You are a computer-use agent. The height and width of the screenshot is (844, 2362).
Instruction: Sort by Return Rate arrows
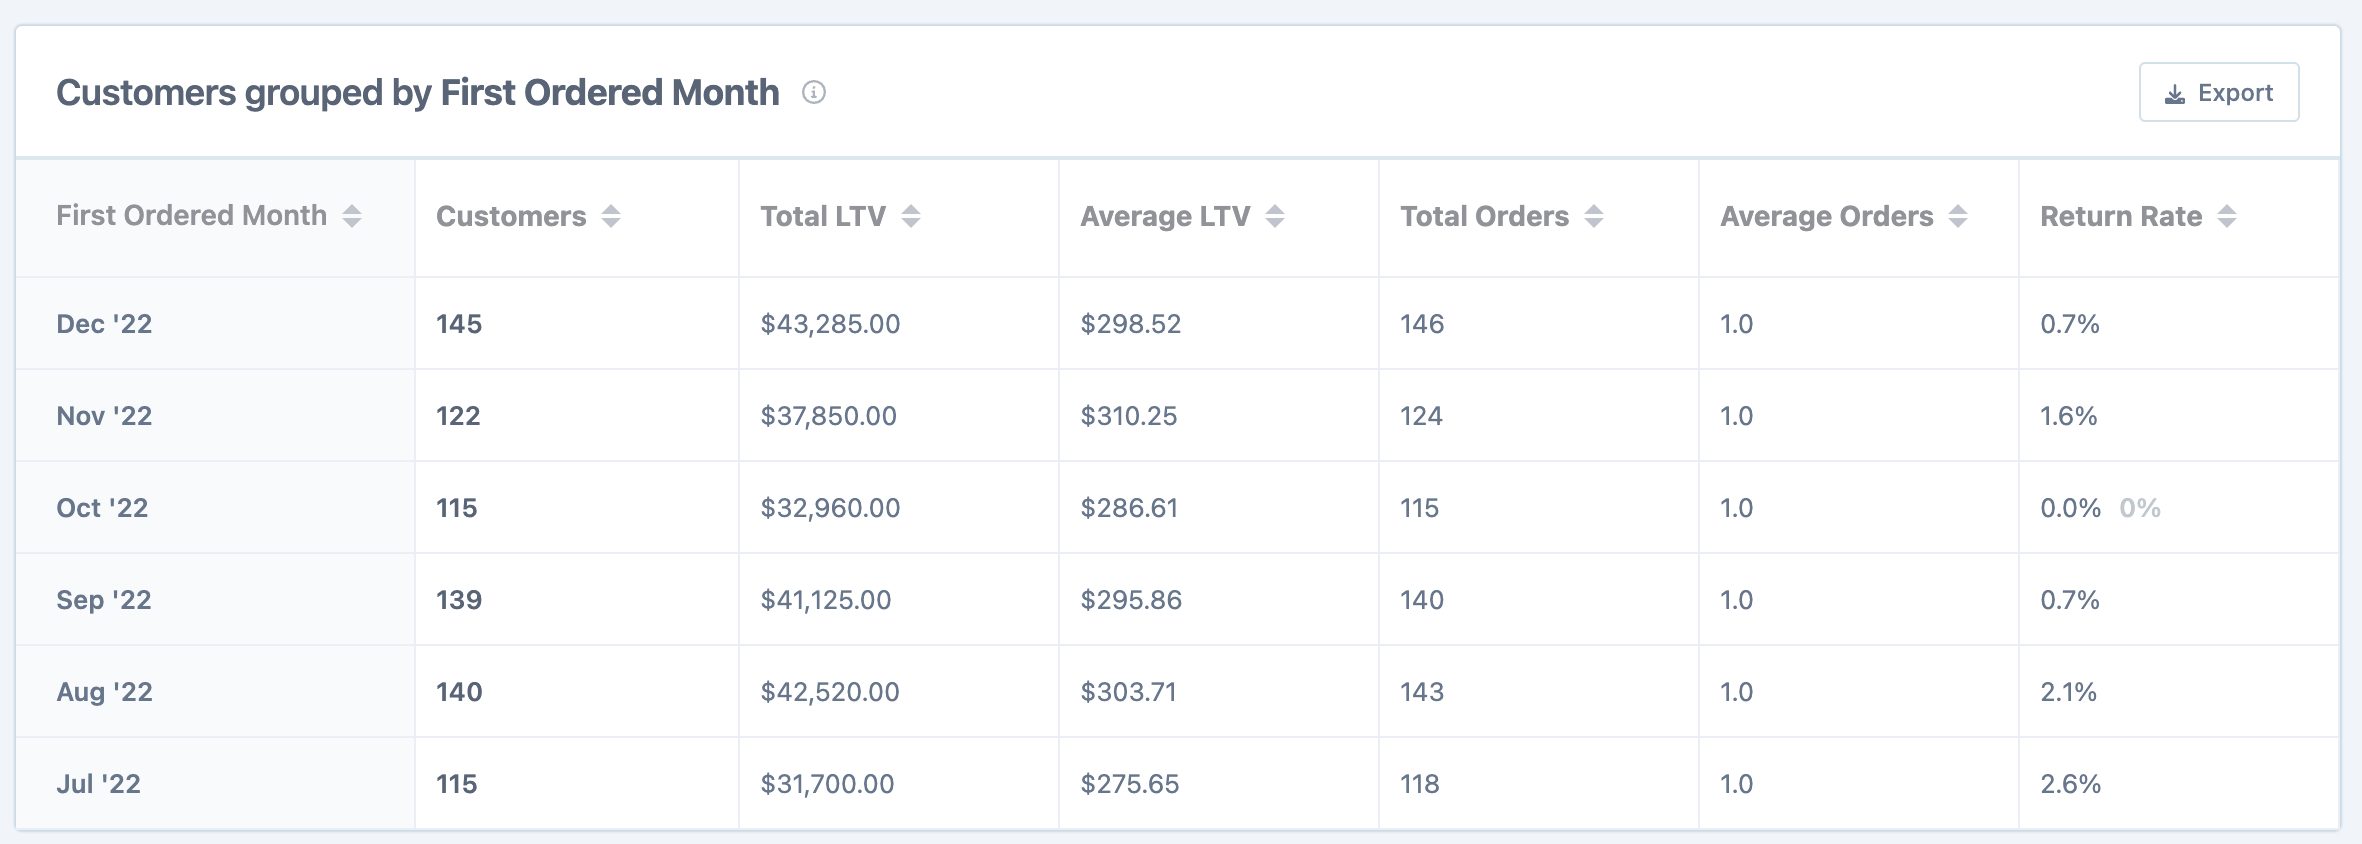click(2227, 216)
